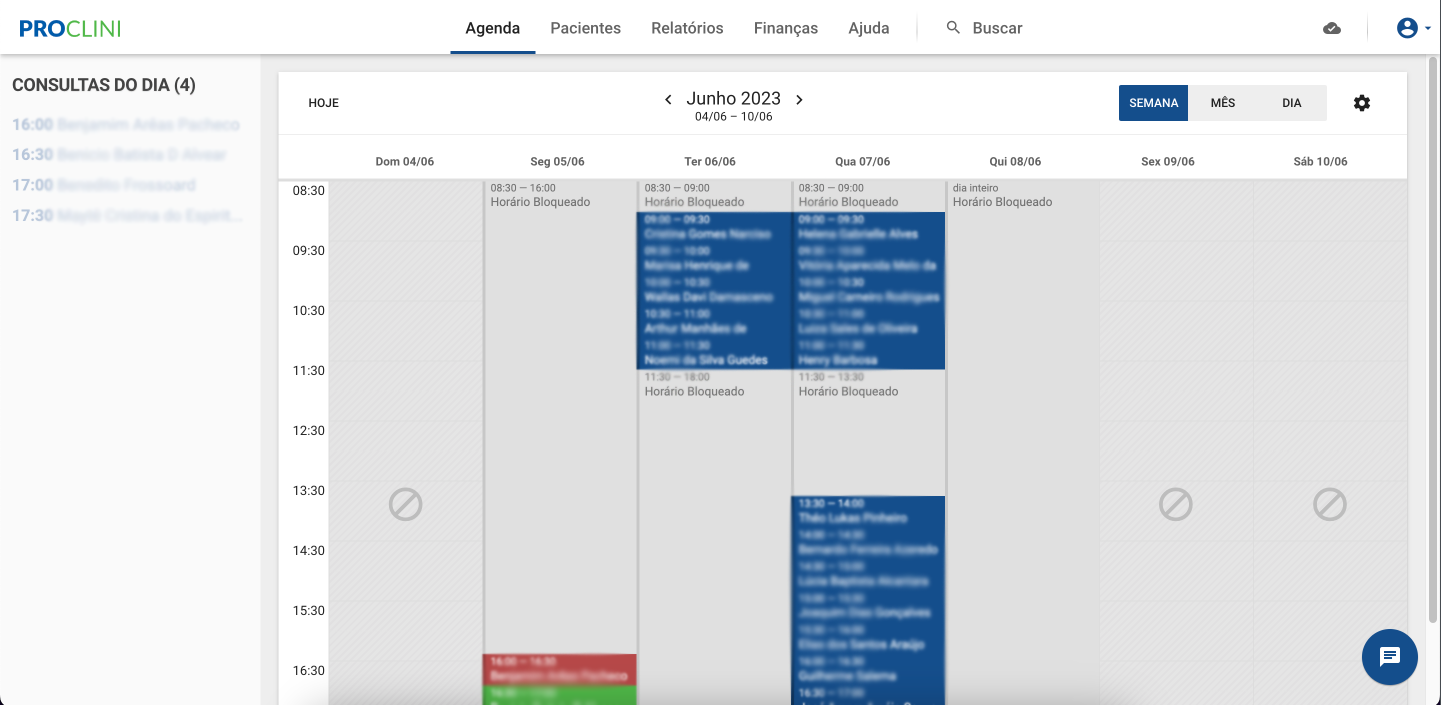Click the HOJE button
Viewport: 1441px width, 705px height.
(x=324, y=102)
